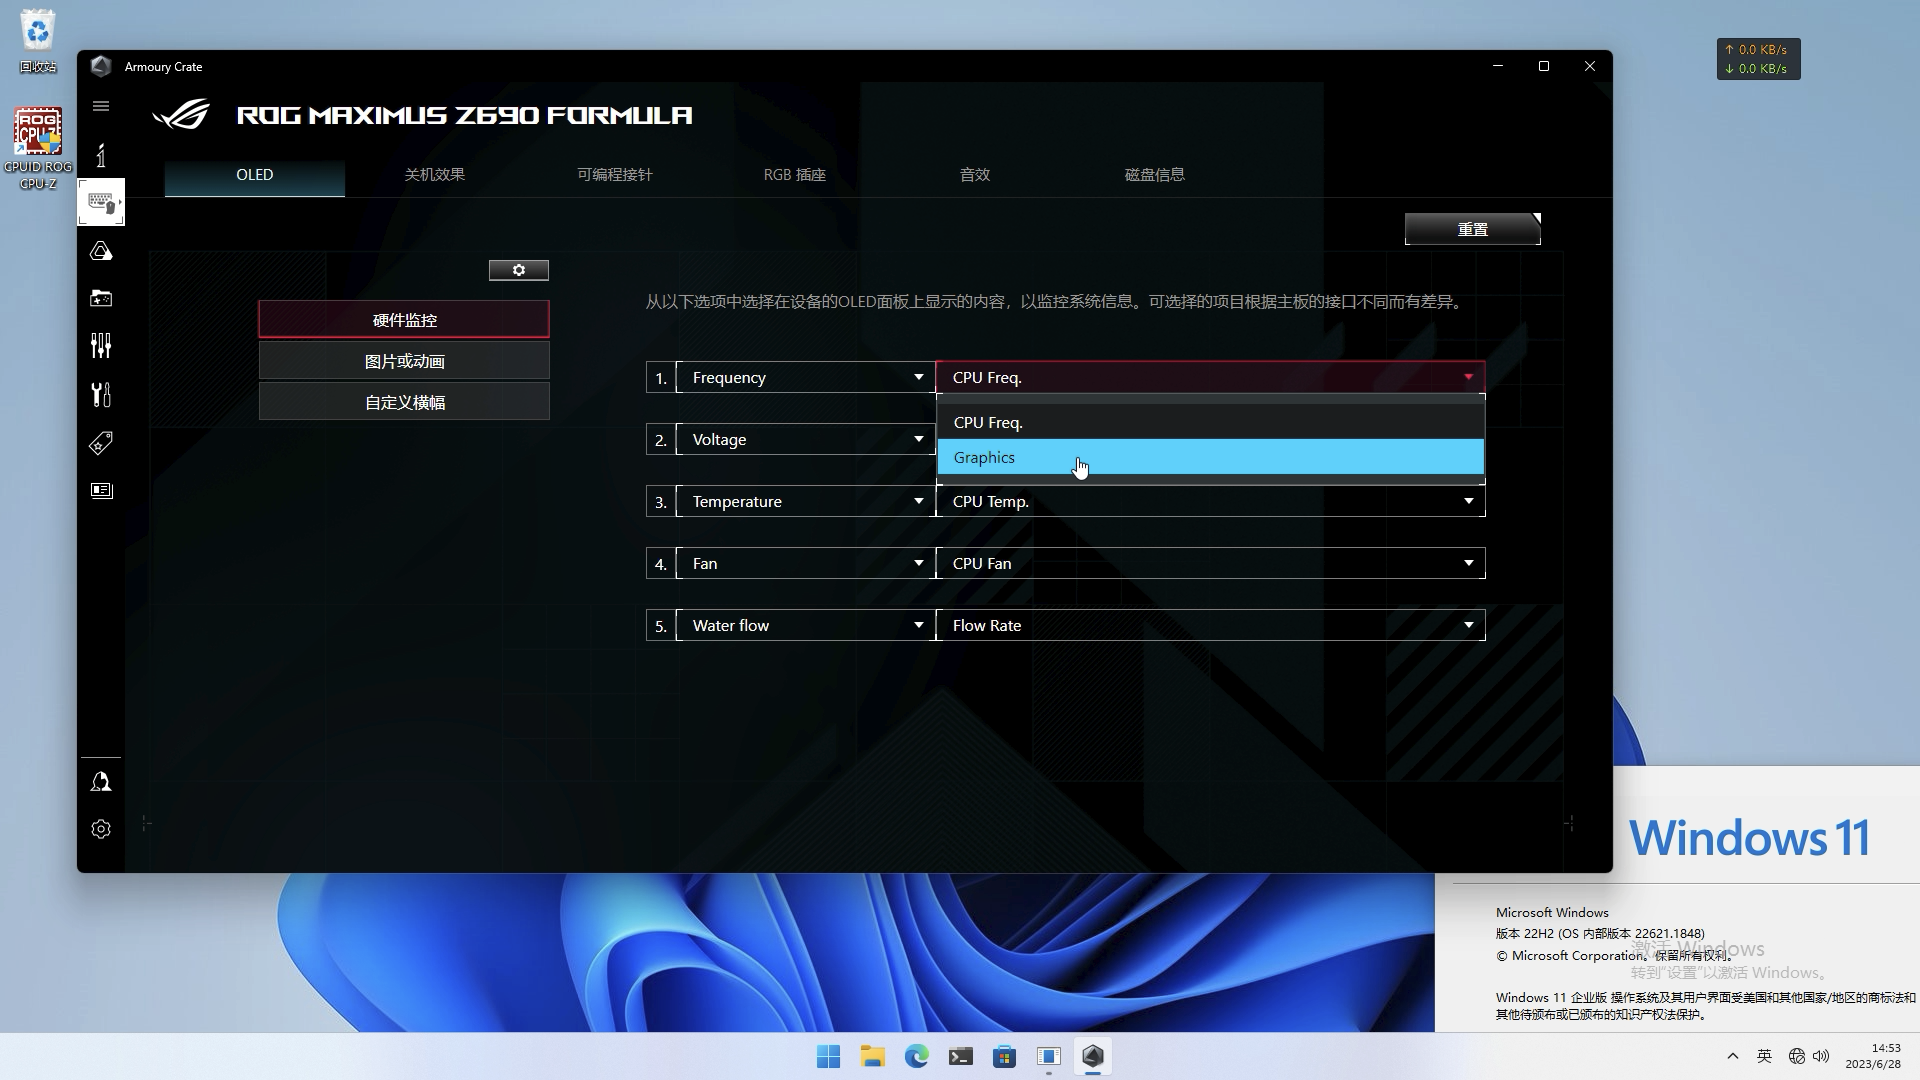Switch to the 可编程接针 tab

615,175
